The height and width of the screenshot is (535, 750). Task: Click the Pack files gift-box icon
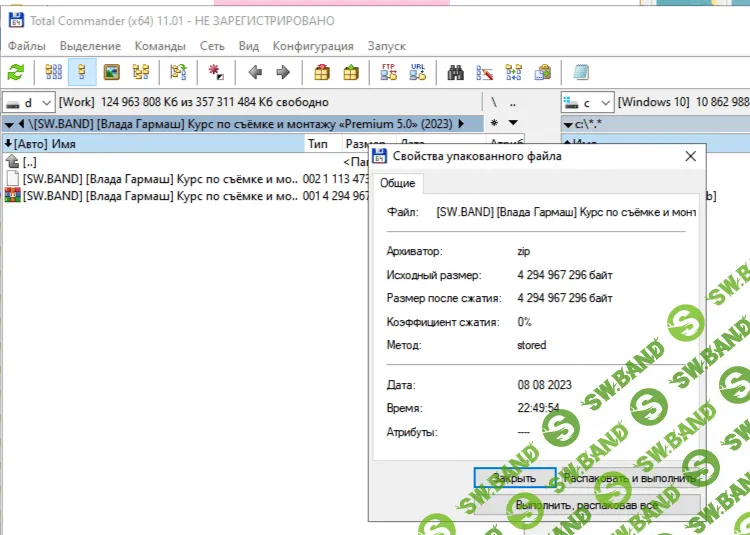(x=322, y=72)
